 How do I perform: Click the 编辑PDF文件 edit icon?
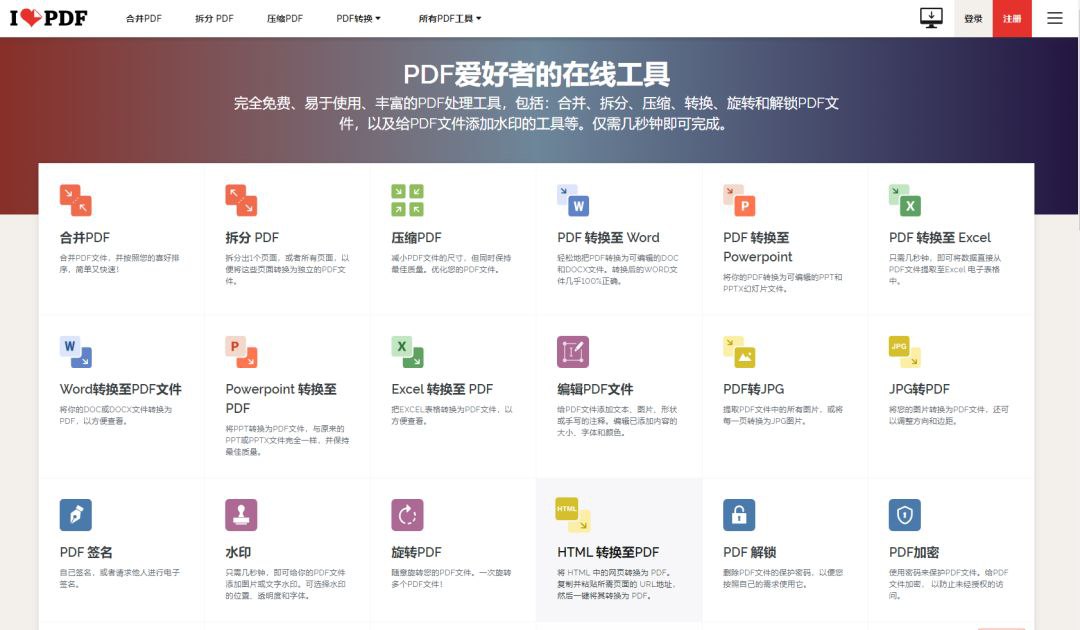click(x=573, y=352)
